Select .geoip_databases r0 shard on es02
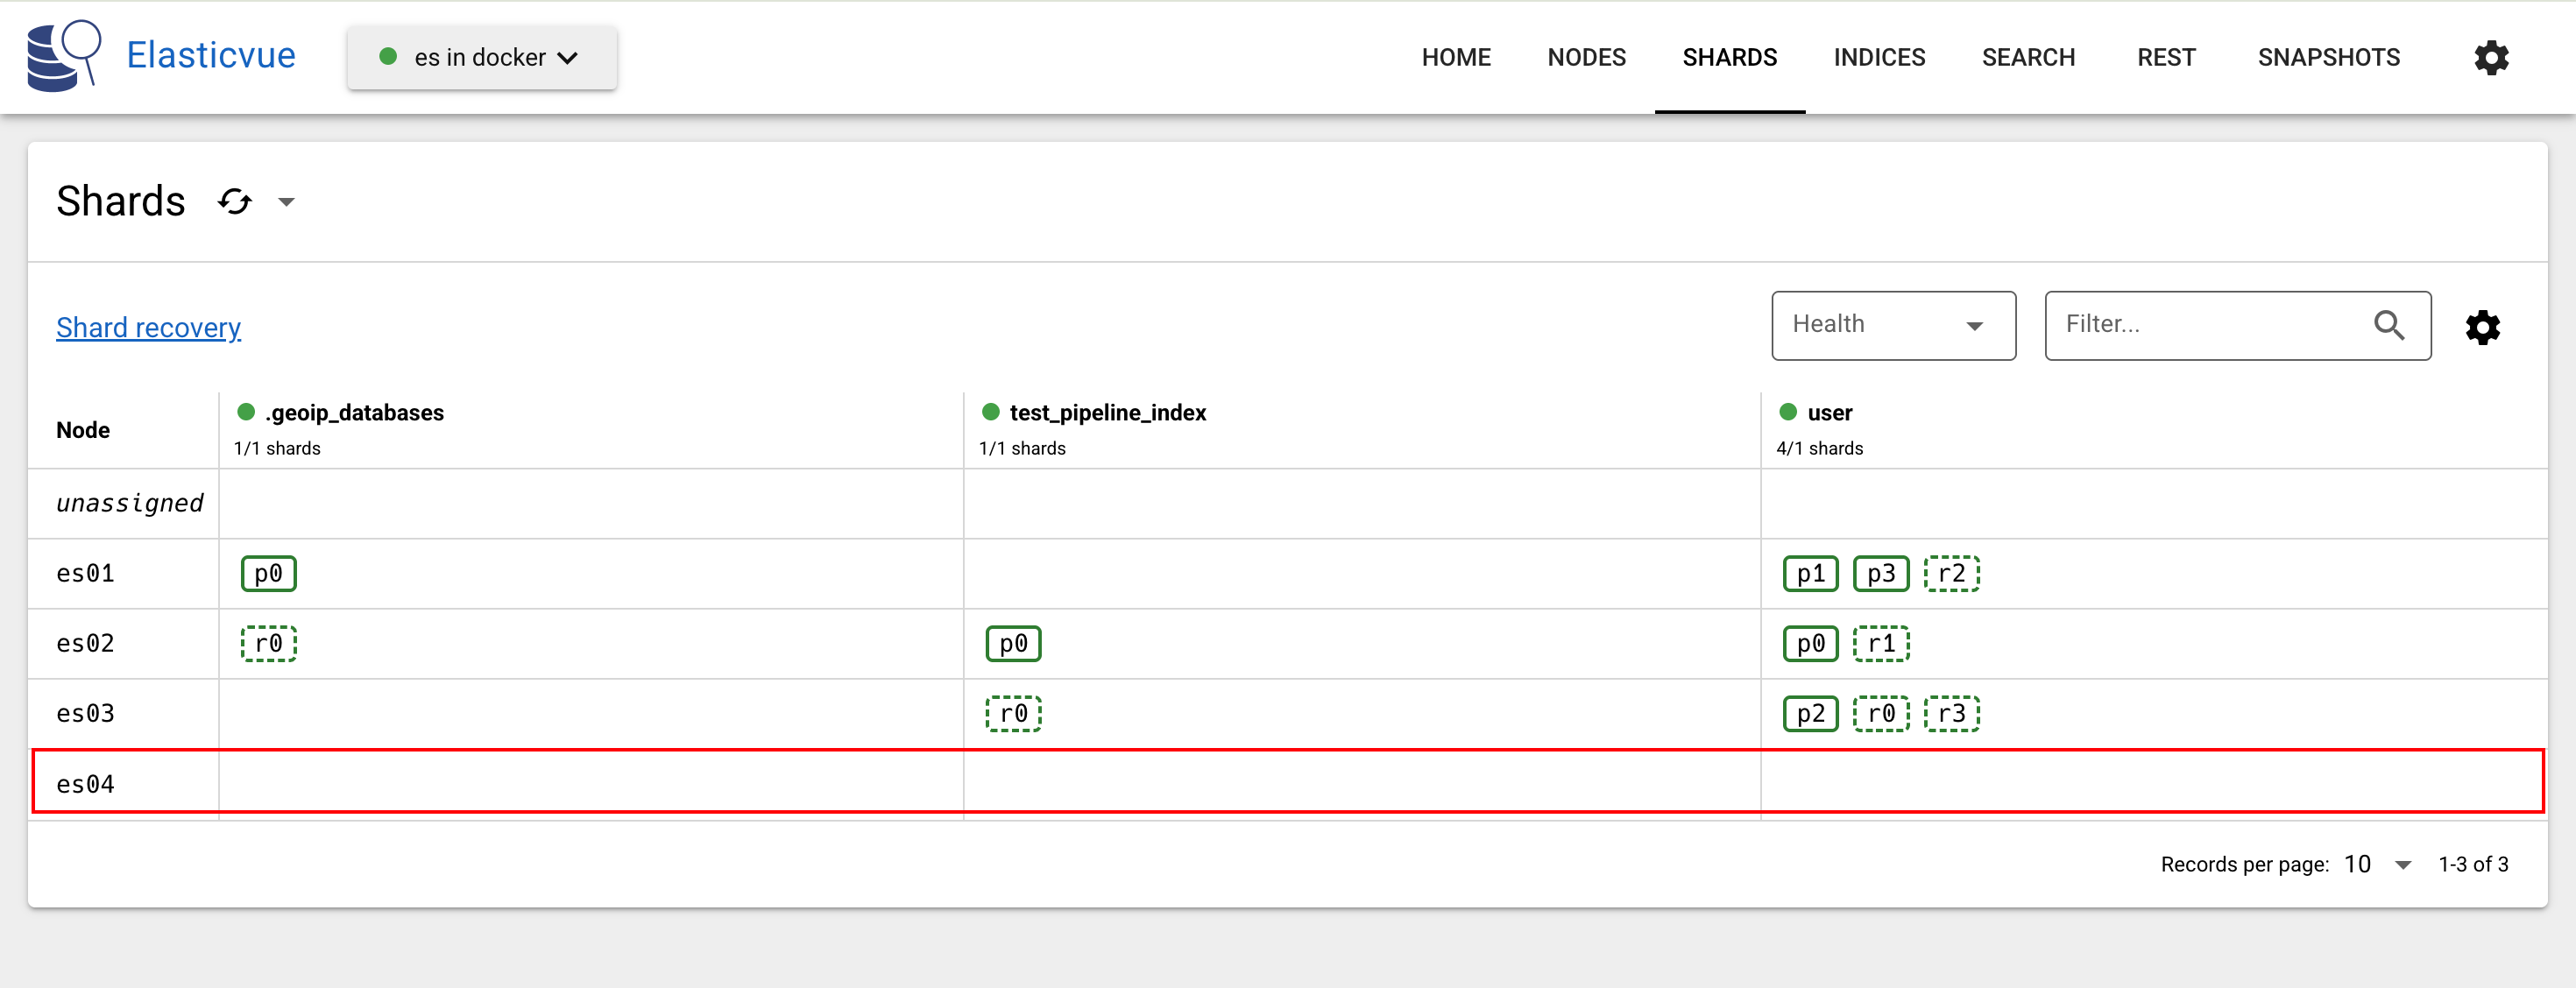 (x=269, y=644)
